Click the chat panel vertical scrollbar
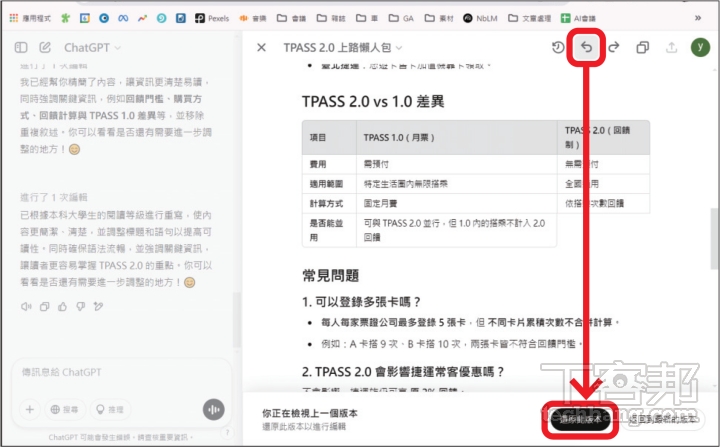This screenshot has height=447, width=720. 236,319
